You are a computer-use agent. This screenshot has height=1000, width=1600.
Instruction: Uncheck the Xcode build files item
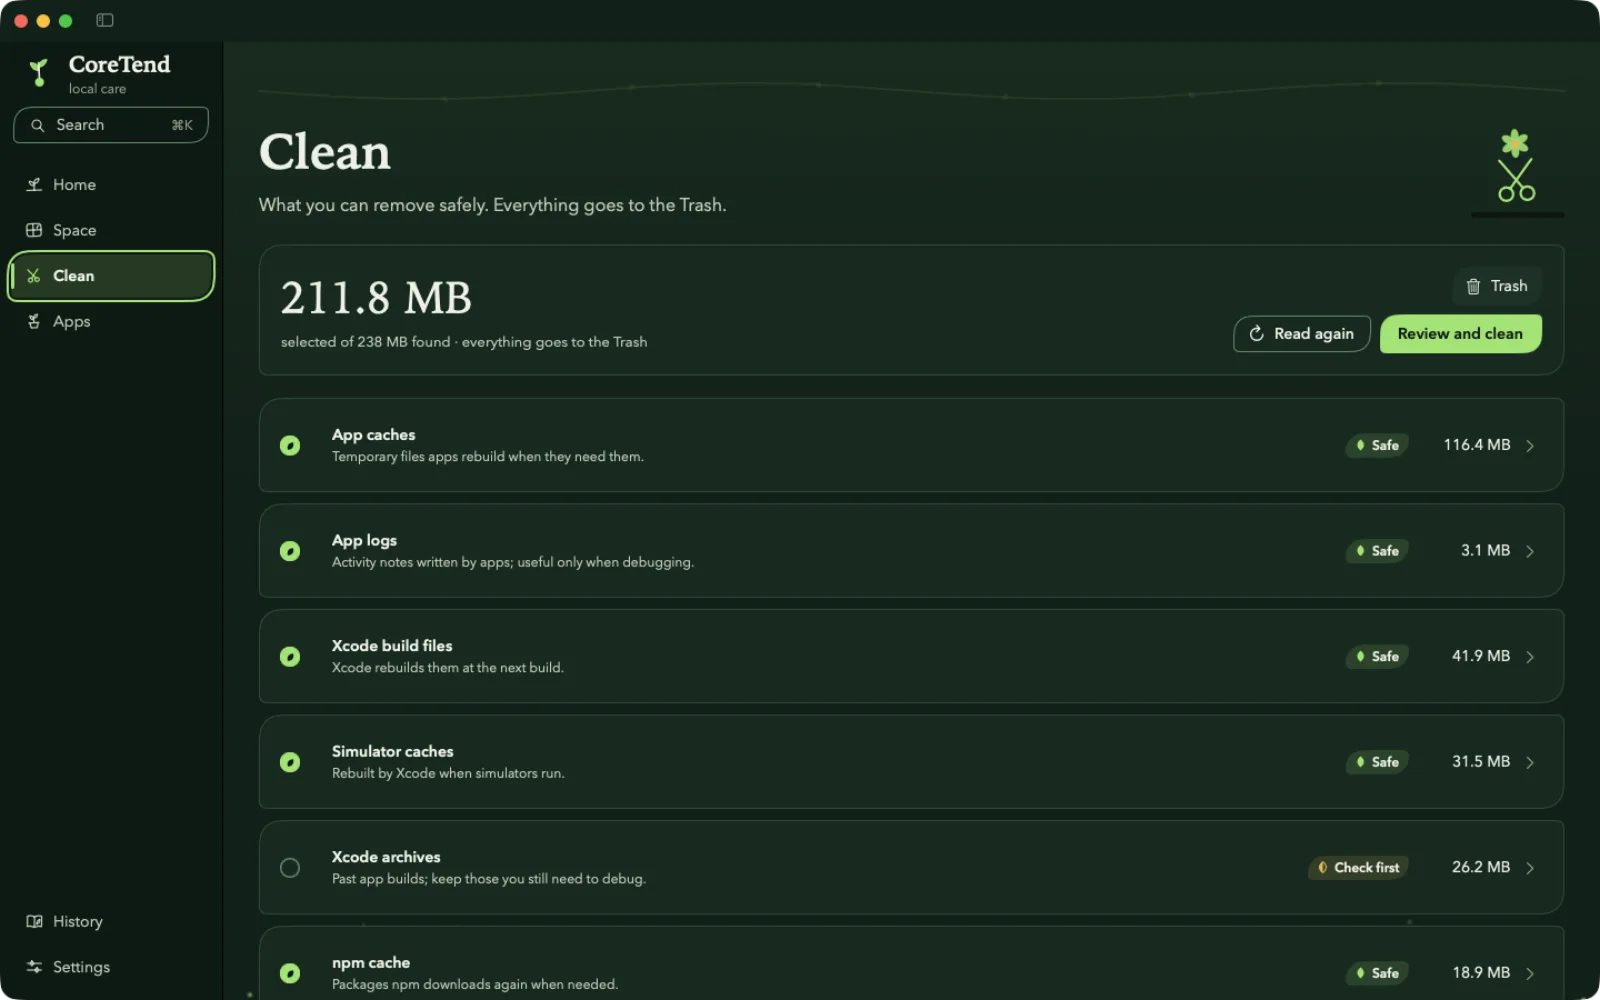(290, 657)
